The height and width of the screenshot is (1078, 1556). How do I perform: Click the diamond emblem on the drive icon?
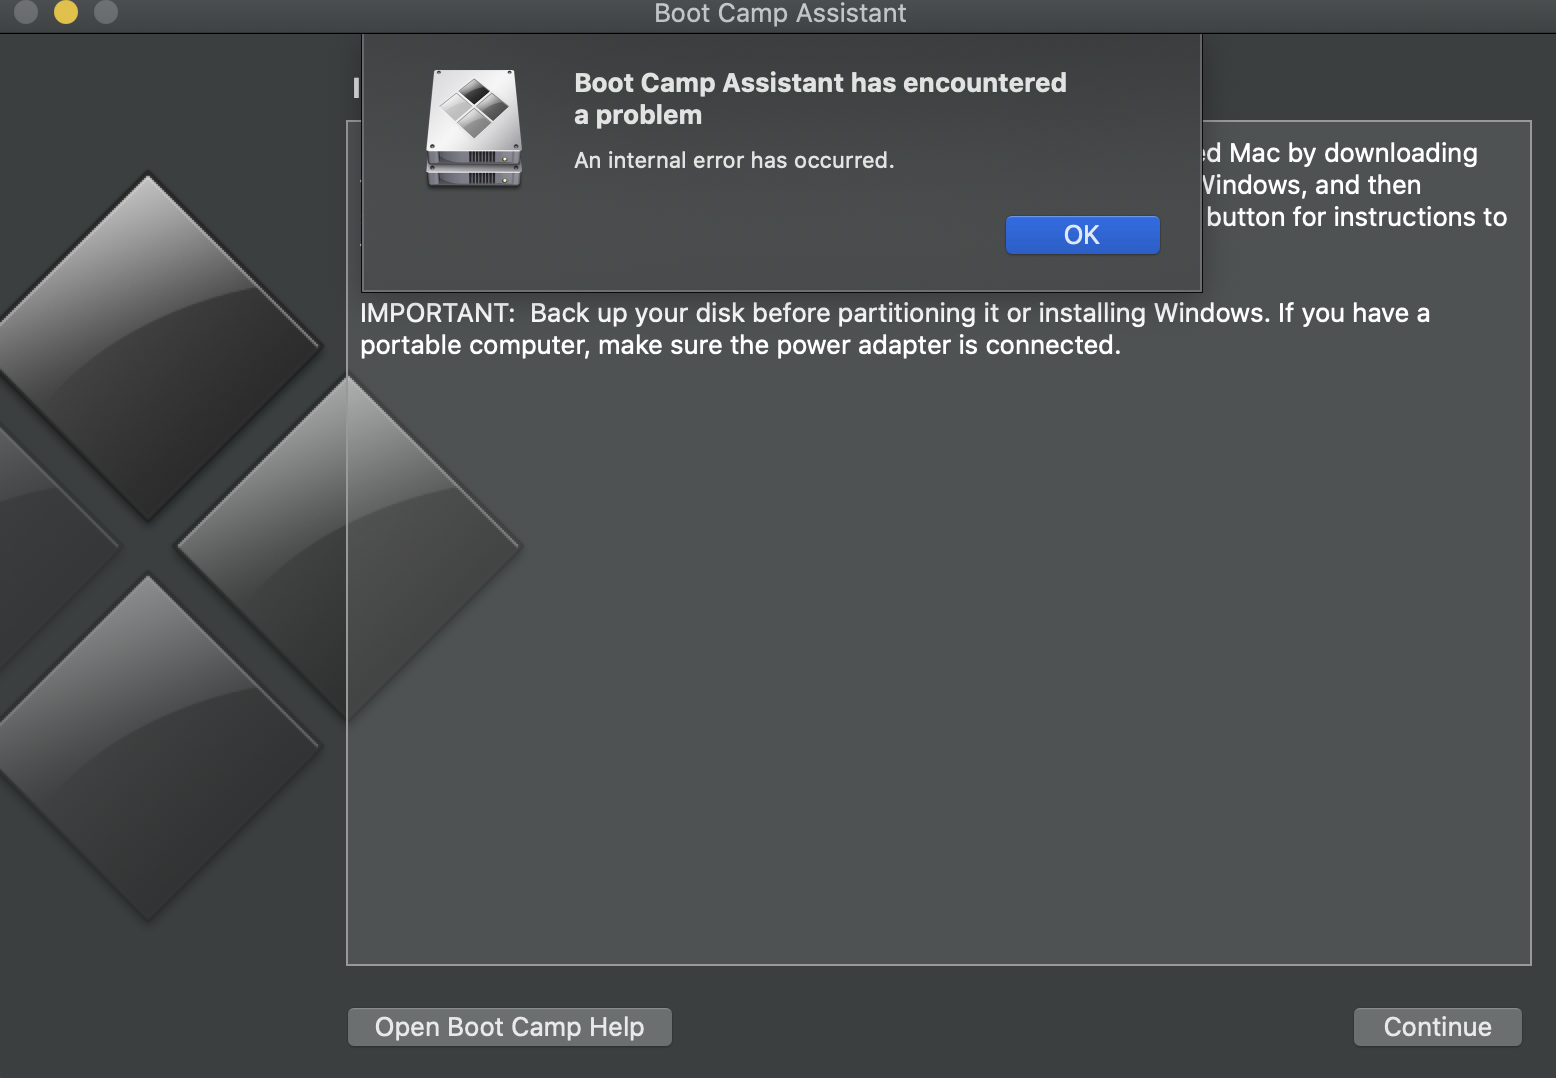(474, 107)
